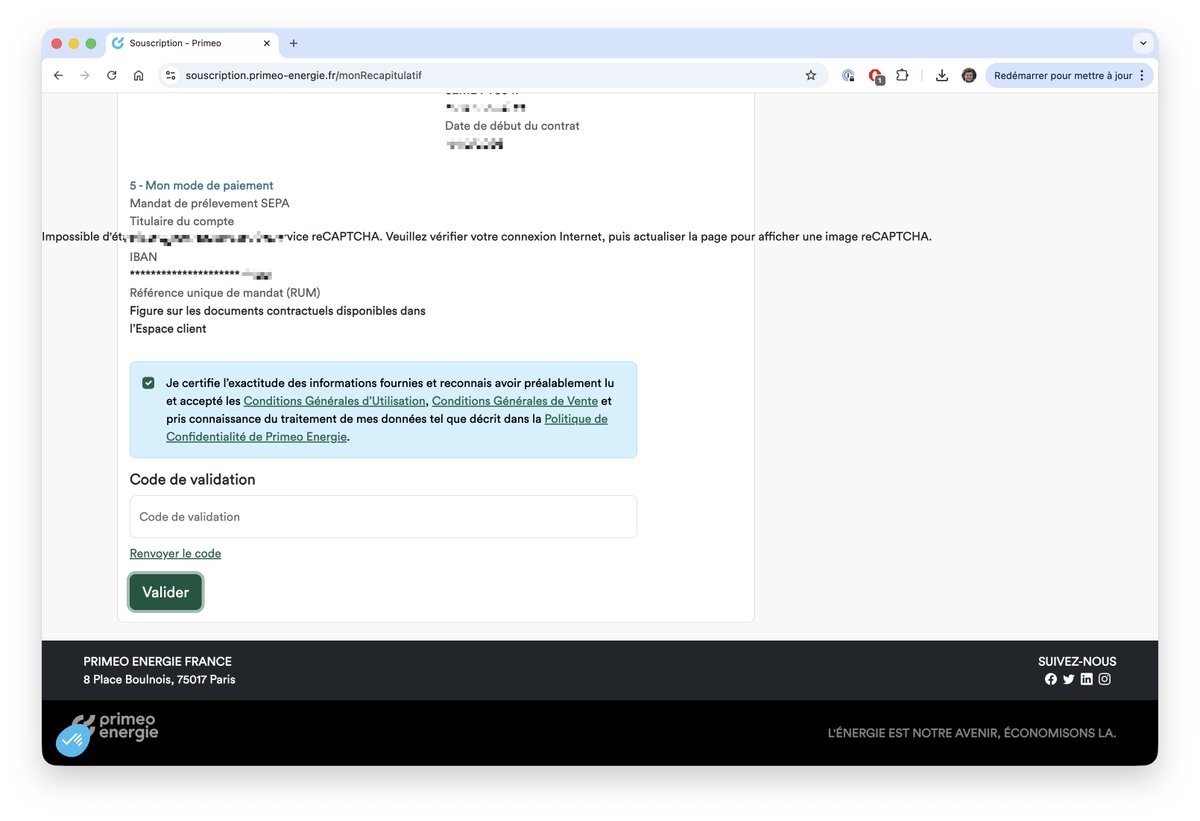The width and height of the screenshot is (1200, 821).
Task: Open Conditions Générales d'Utilisation link
Action: 335,401
